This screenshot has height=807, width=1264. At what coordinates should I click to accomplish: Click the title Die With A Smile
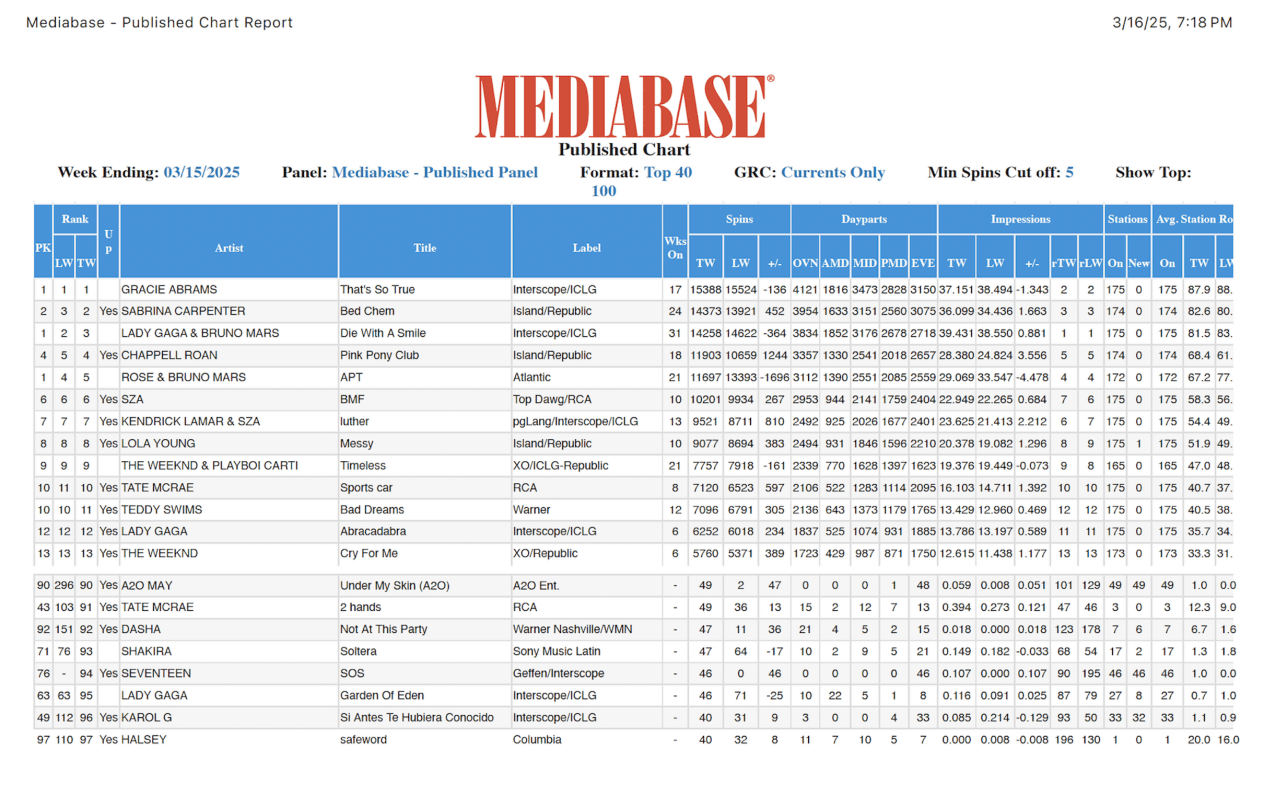coord(383,334)
